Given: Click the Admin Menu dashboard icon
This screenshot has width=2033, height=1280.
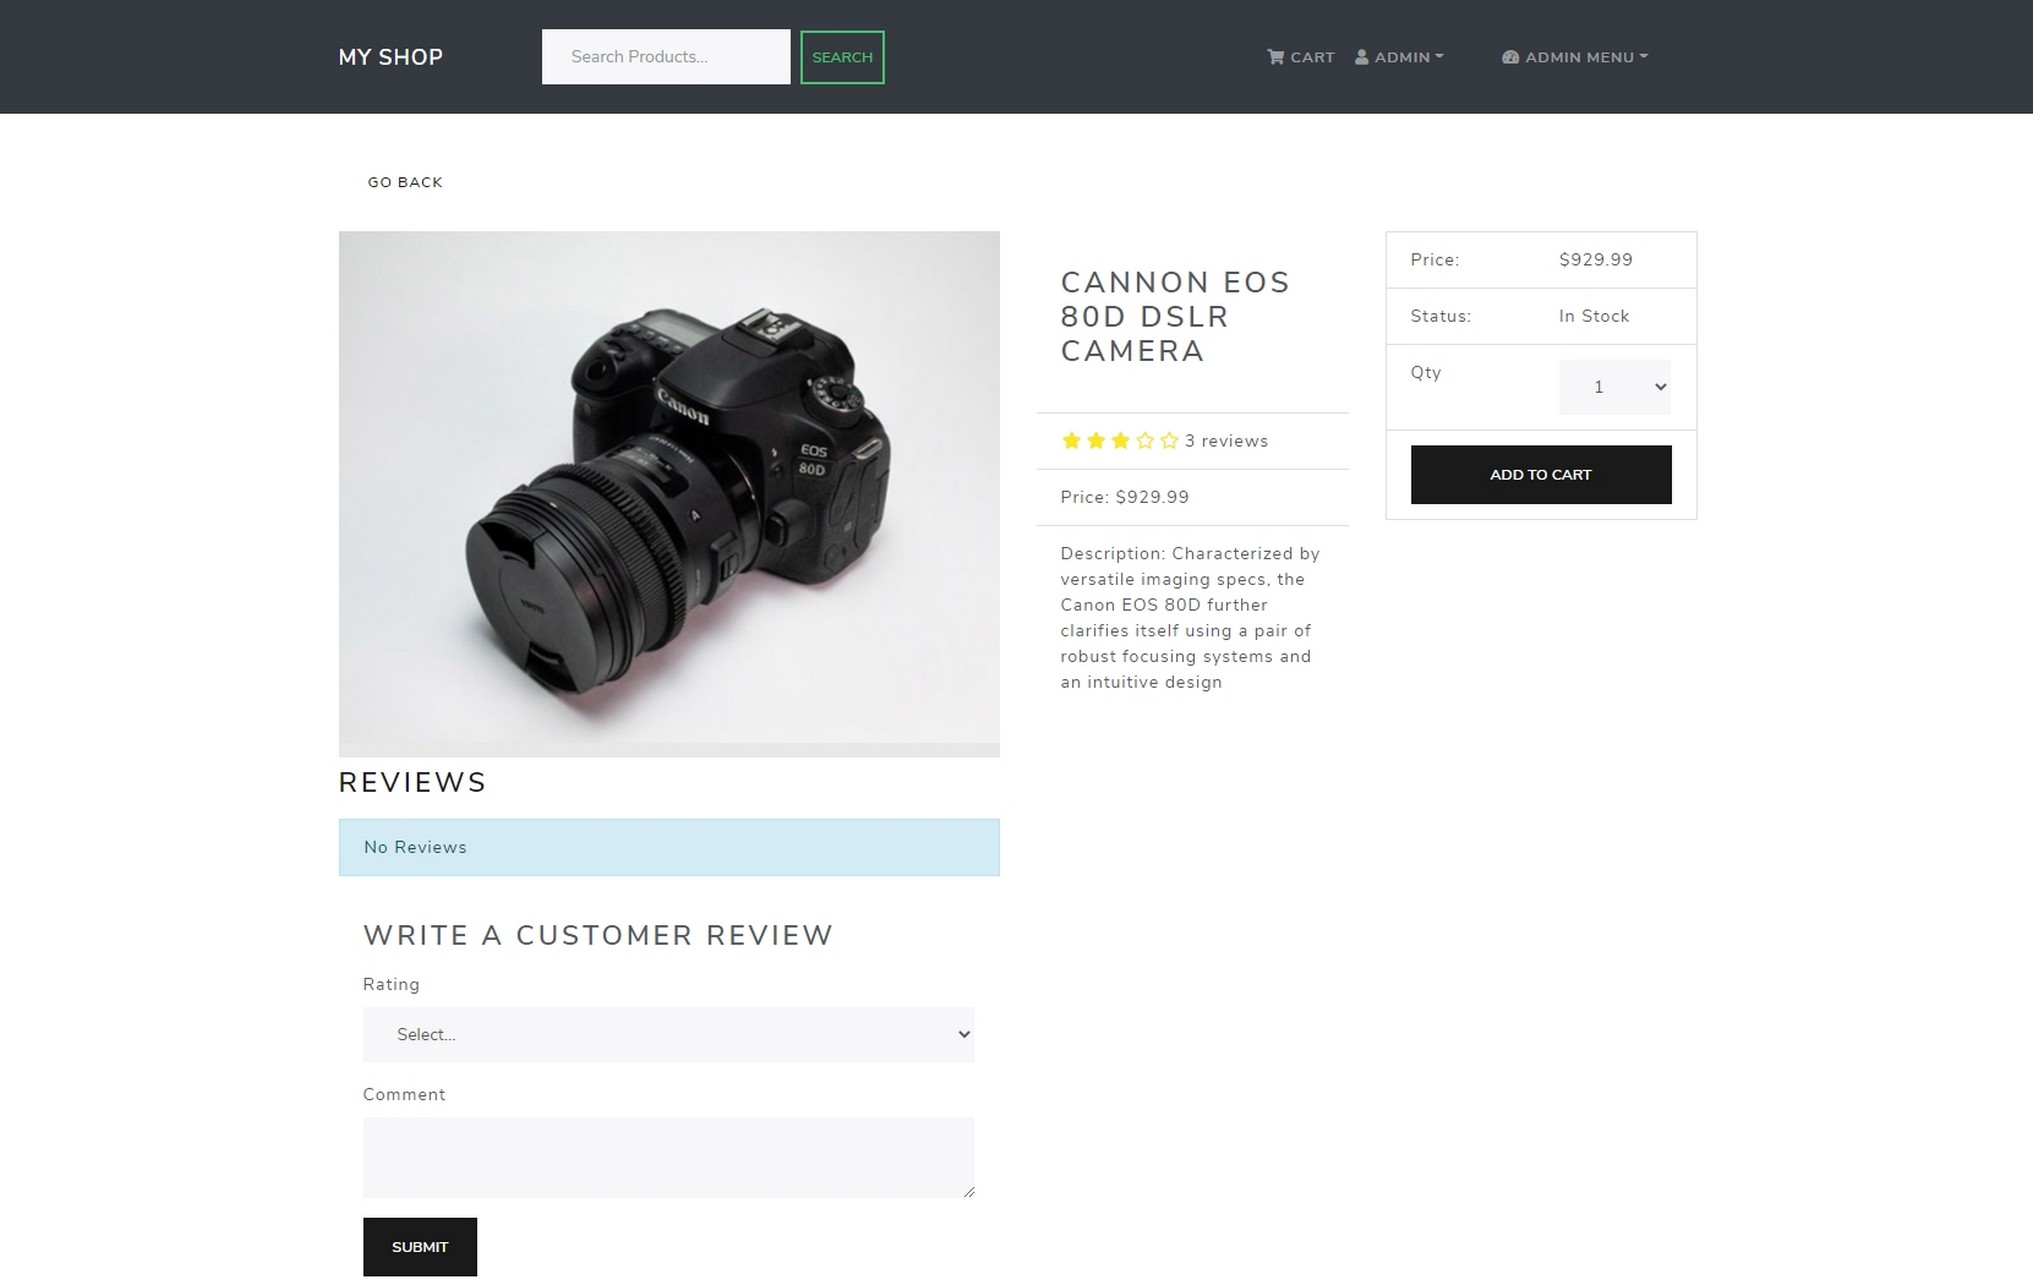Looking at the screenshot, I should click(x=1510, y=57).
